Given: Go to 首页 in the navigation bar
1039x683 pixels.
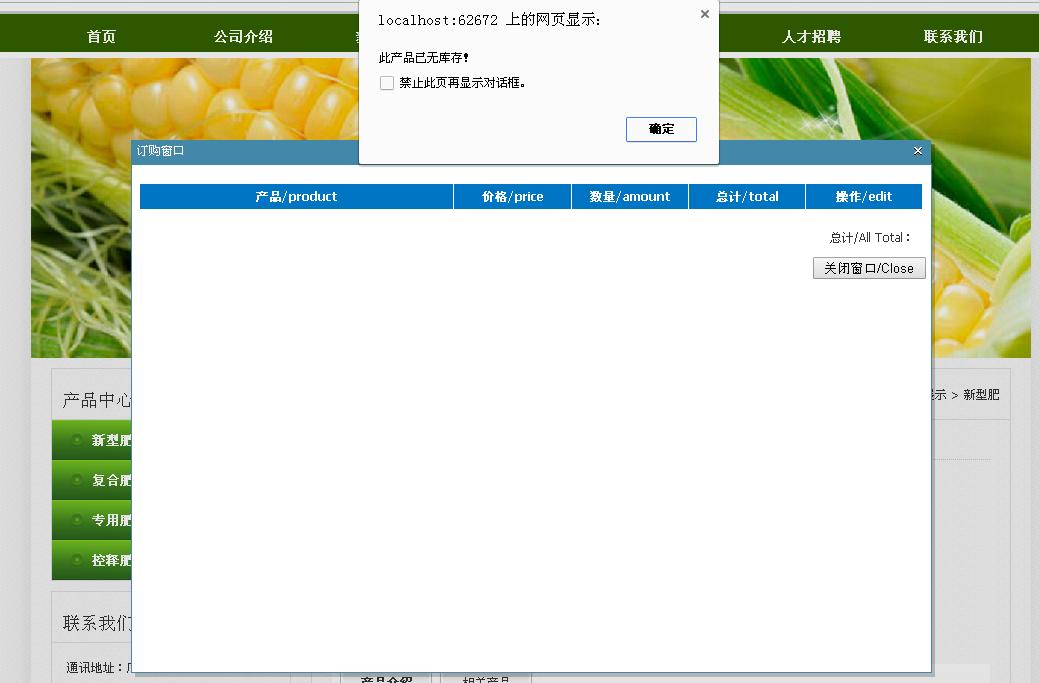Looking at the screenshot, I should click(101, 37).
